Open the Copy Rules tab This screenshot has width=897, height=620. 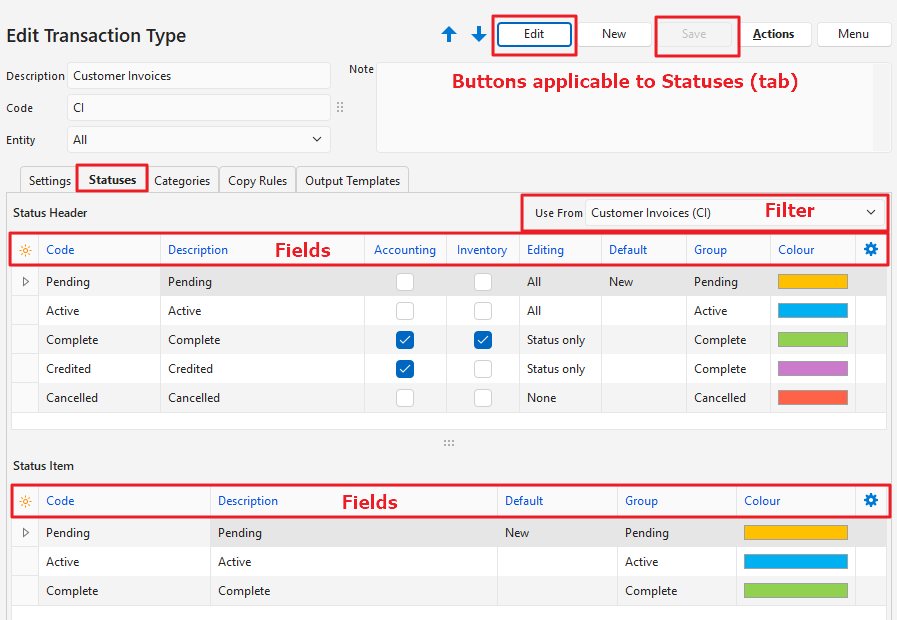click(257, 181)
